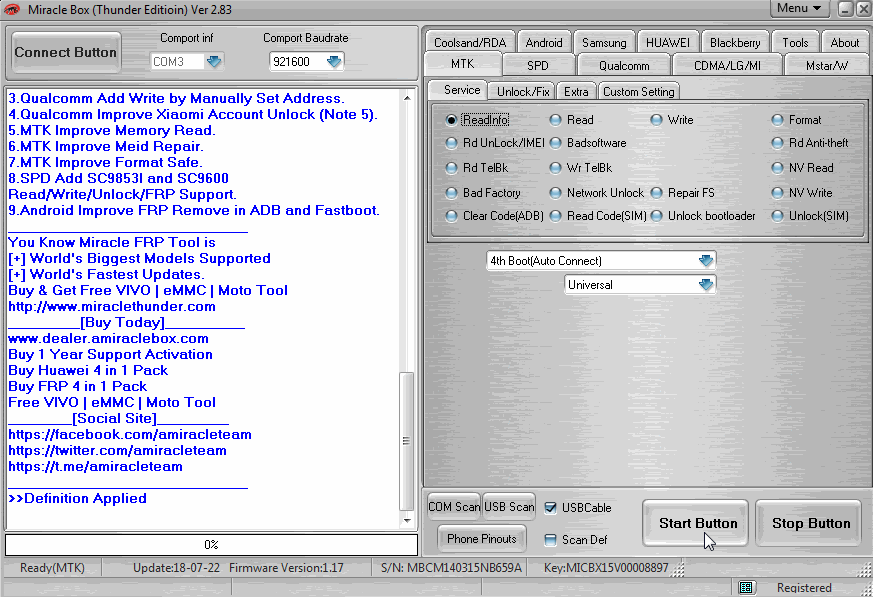Open the Samsung tab
The image size is (873, 597).
pos(604,42)
